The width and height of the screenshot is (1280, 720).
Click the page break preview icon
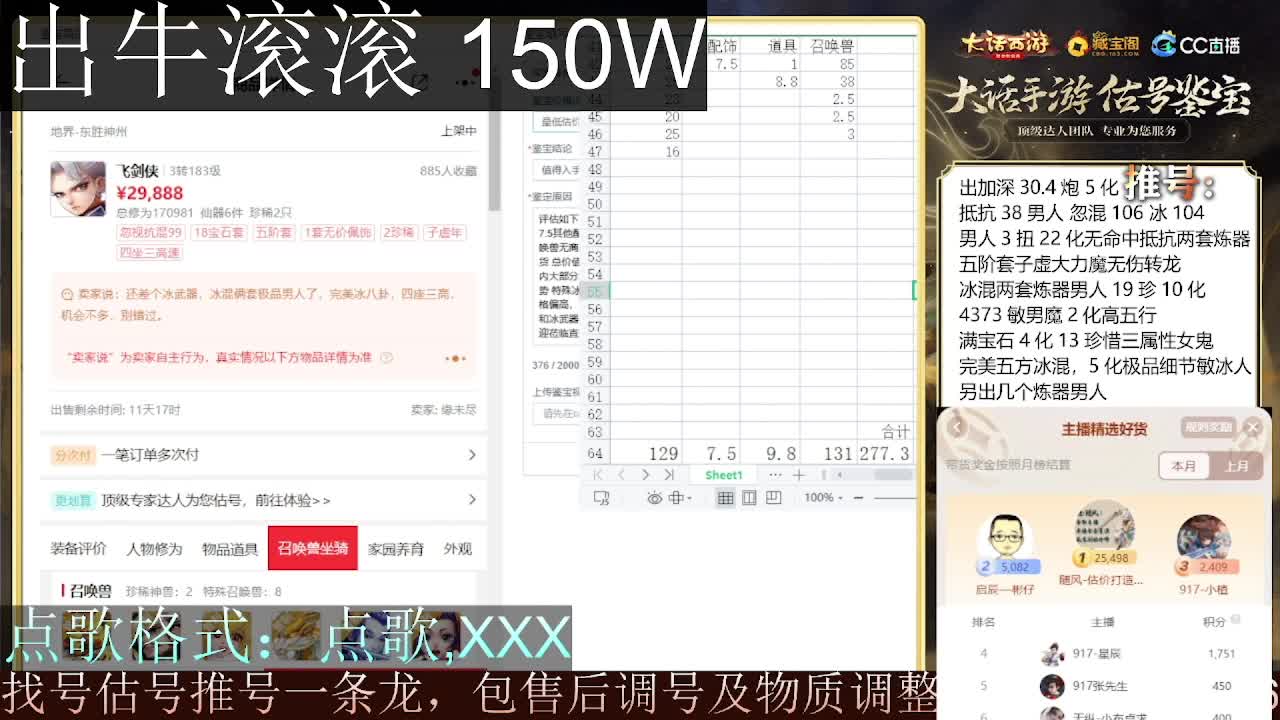772,498
